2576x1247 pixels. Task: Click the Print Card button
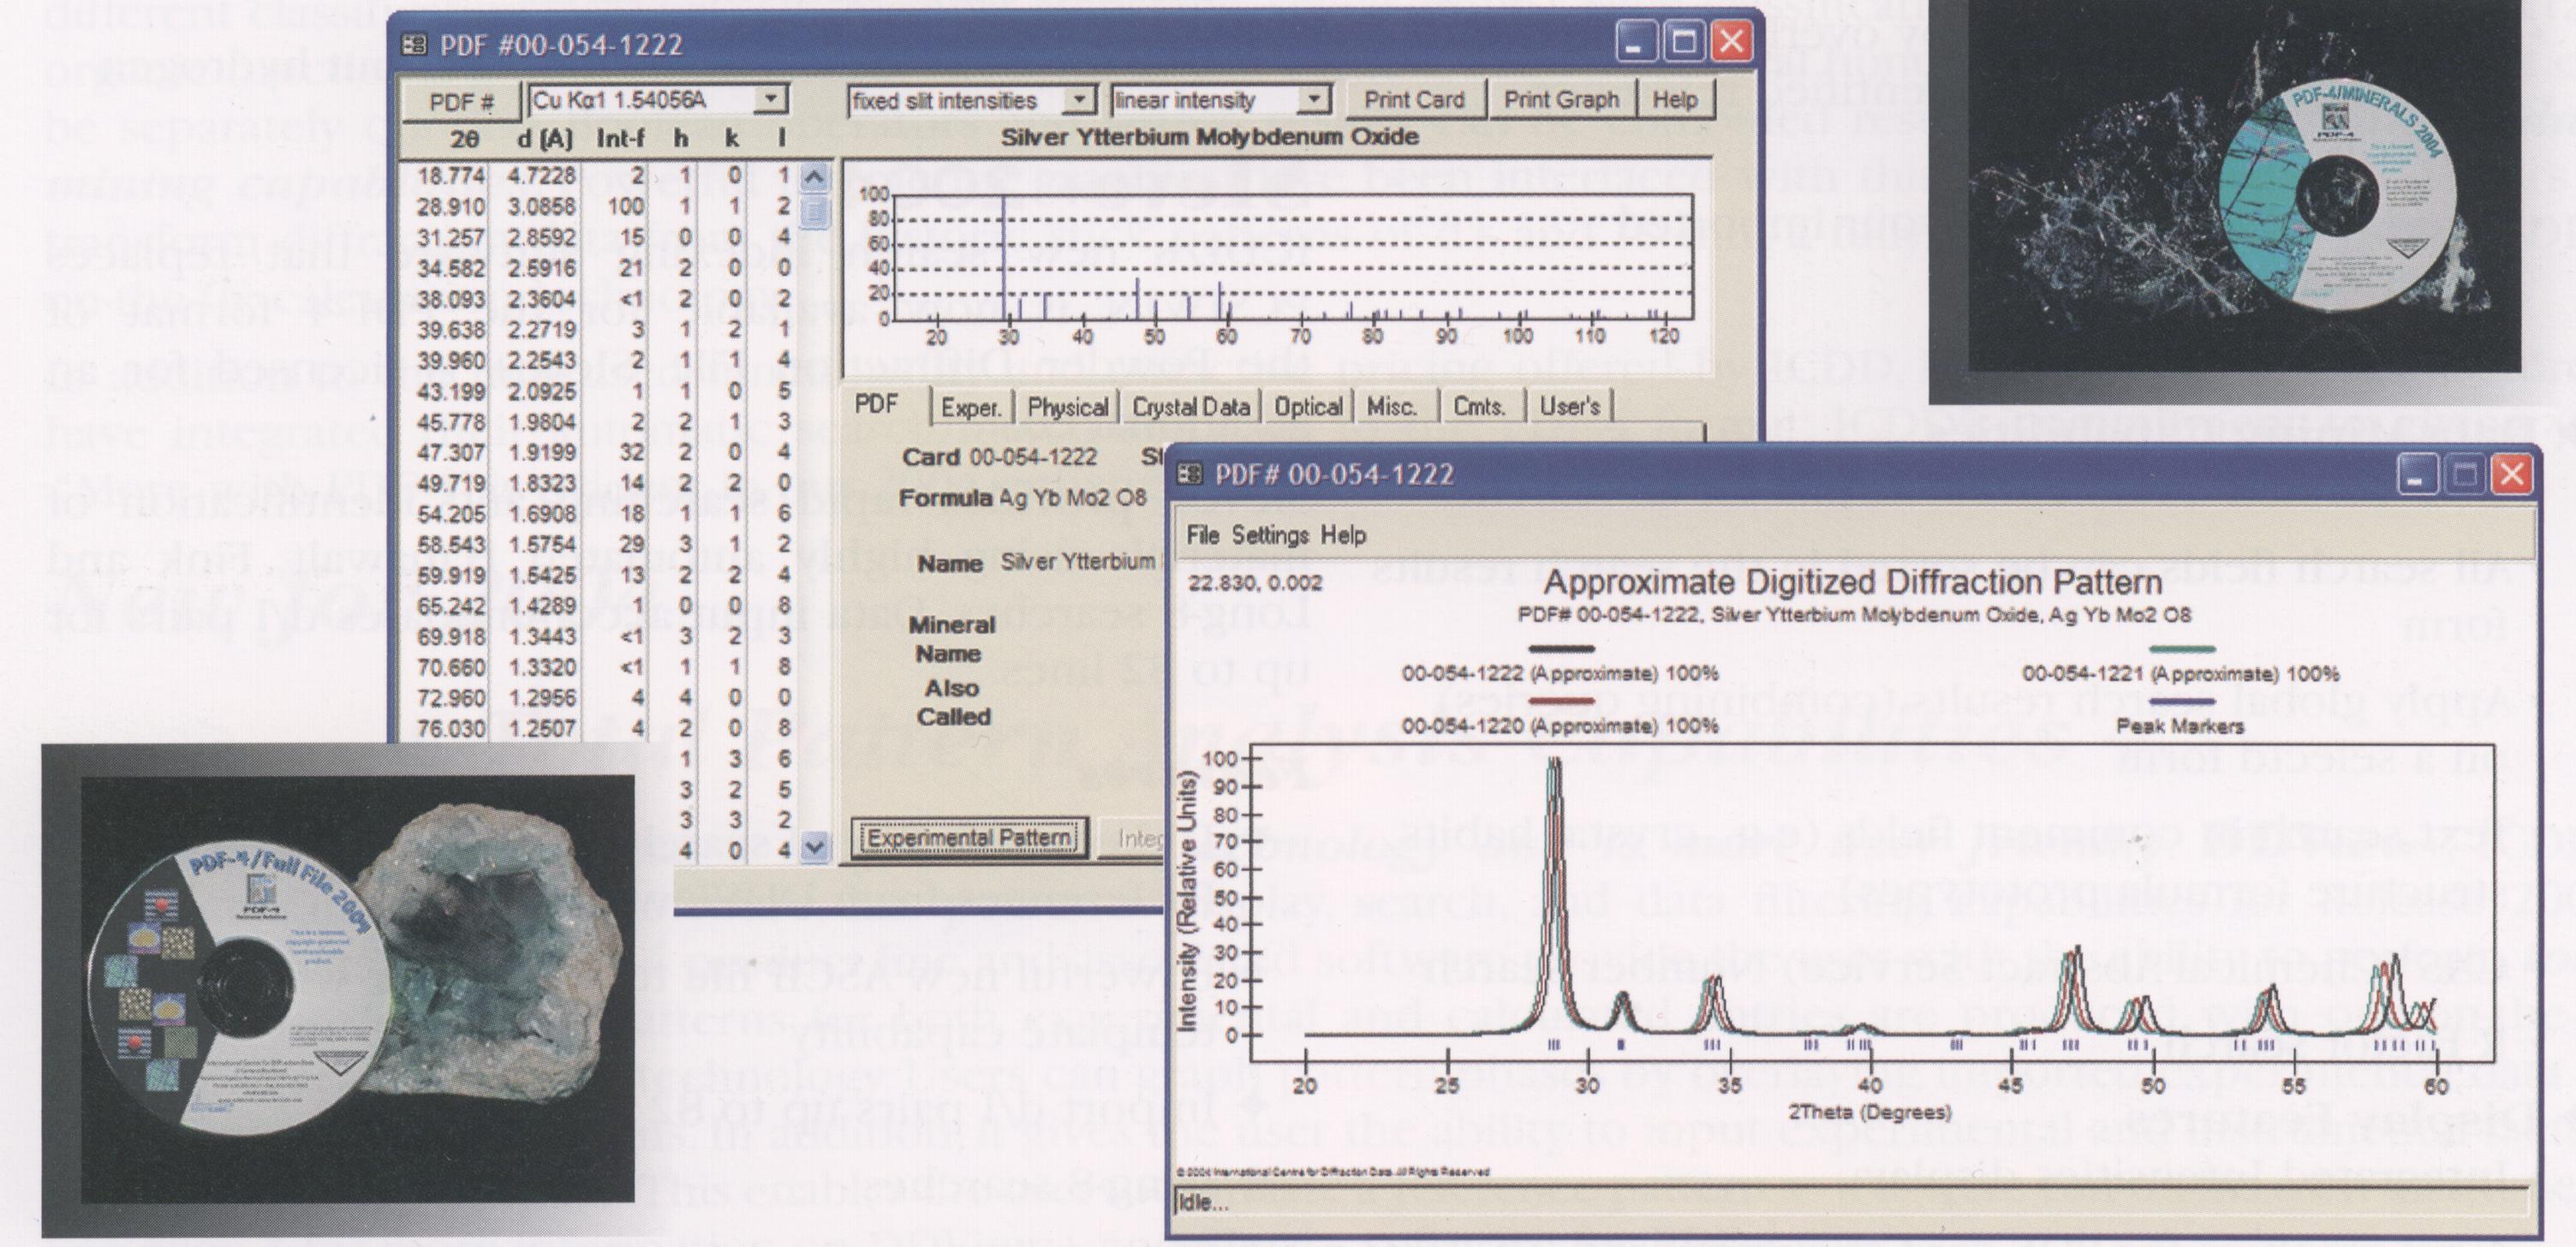1414,100
